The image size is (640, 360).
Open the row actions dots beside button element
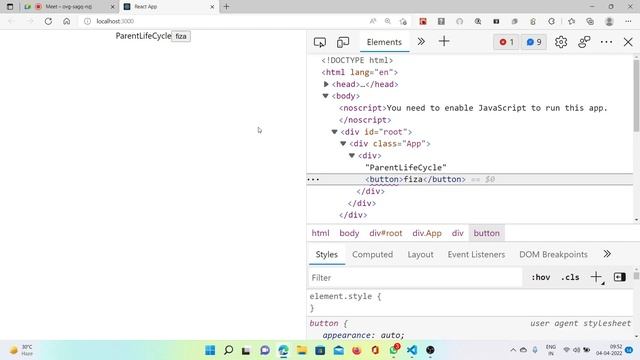(x=313, y=179)
